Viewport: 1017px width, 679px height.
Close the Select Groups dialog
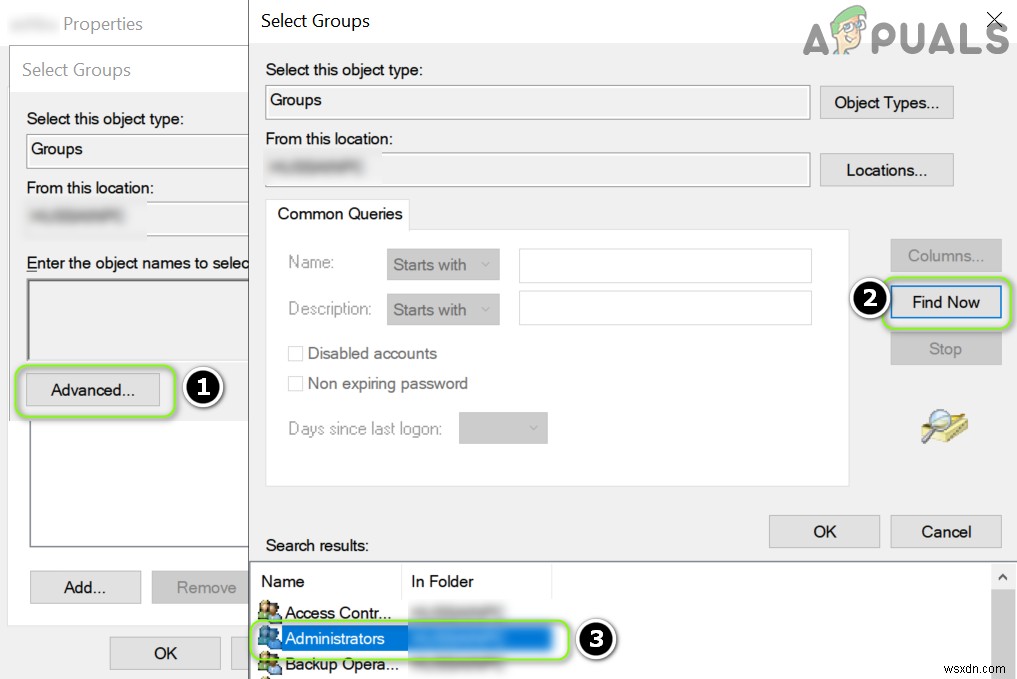pyautogui.click(x=994, y=19)
